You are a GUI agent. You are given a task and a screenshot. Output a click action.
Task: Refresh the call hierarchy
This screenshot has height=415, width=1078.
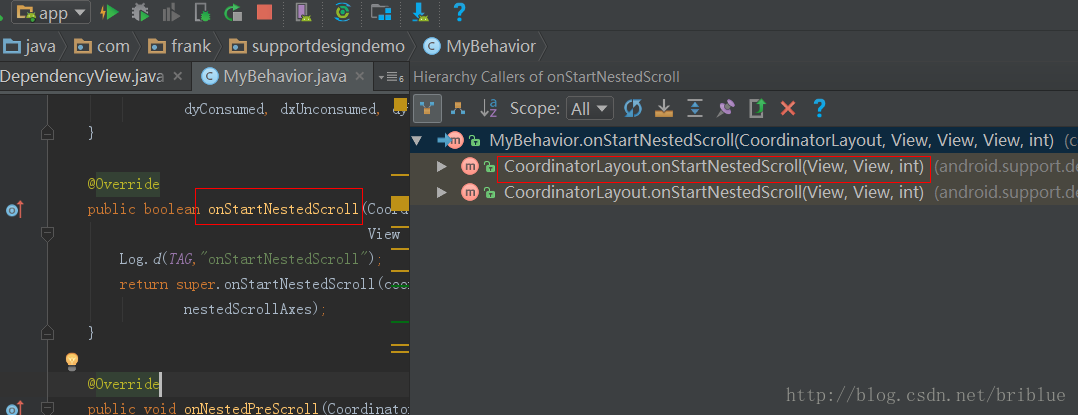tap(632, 108)
